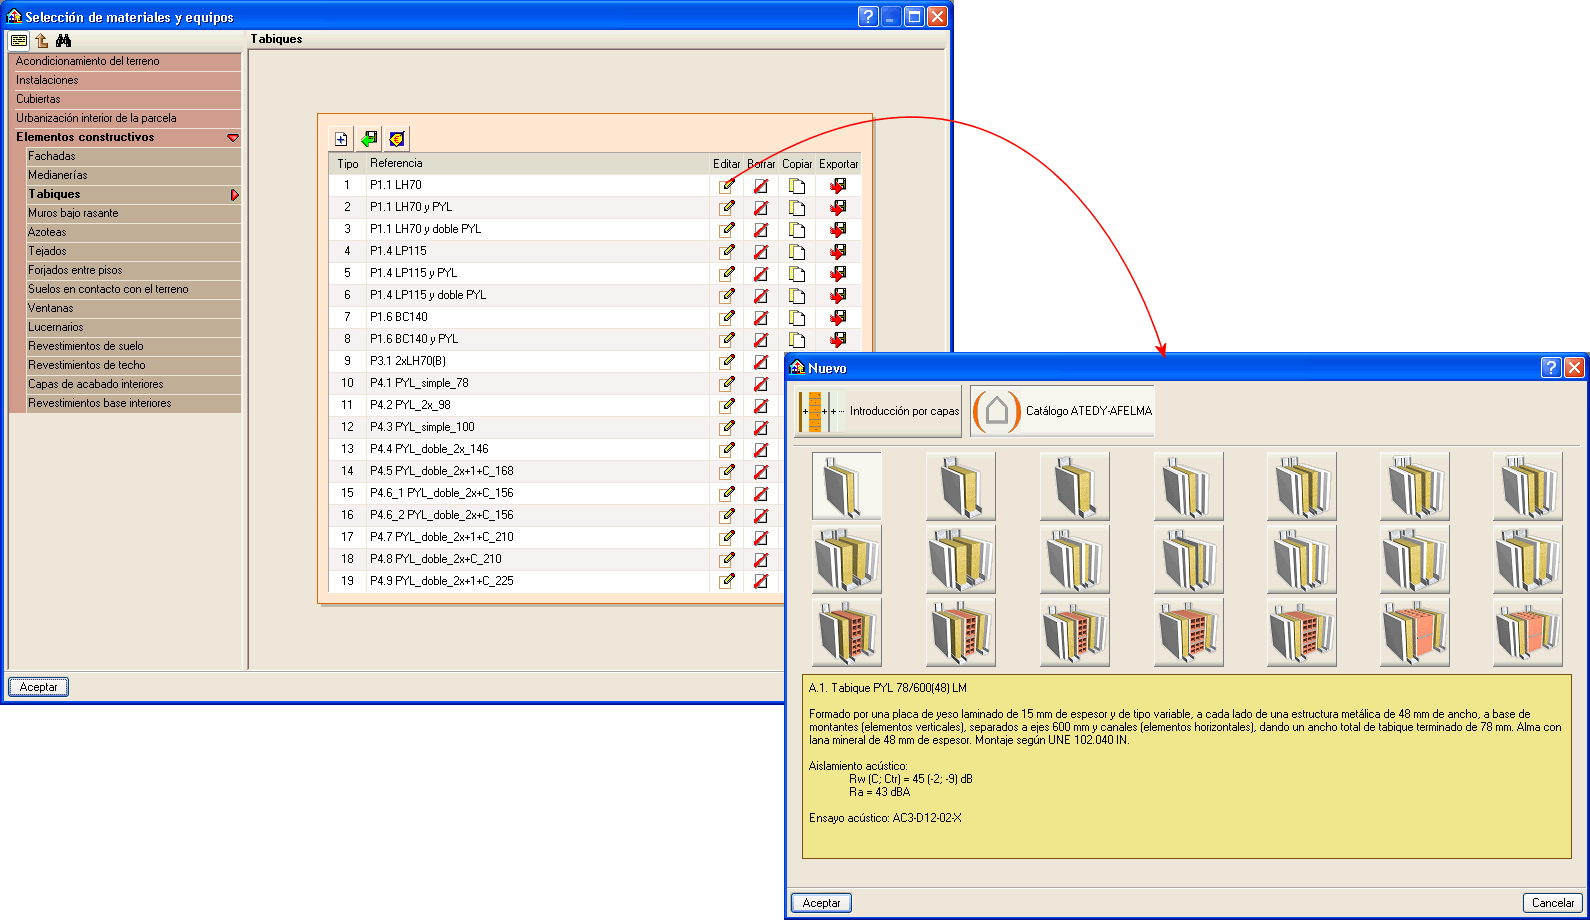Copy the P1.1 LH70 row

[x=797, y=185]
